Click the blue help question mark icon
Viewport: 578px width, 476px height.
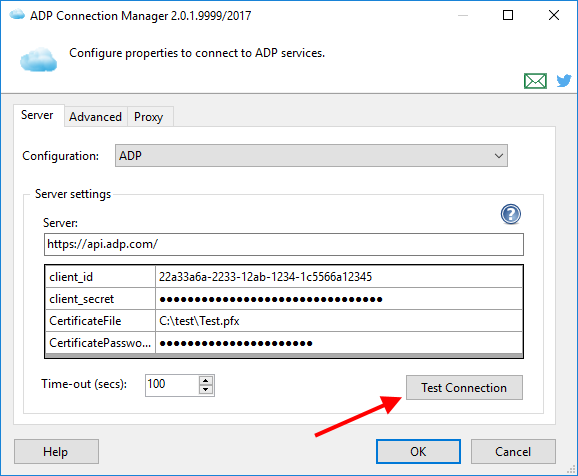511,214
